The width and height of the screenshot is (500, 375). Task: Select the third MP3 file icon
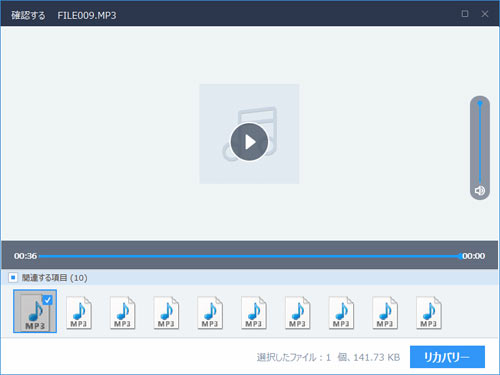pos(122,313)
